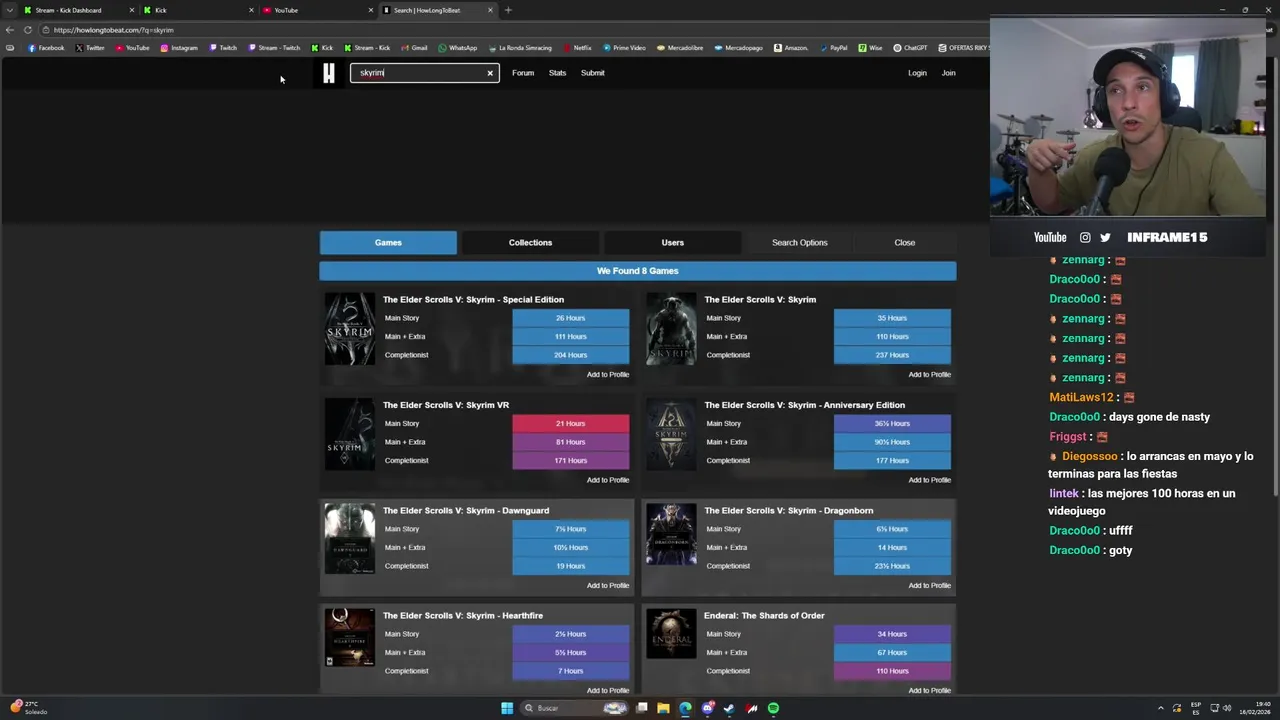Add Enderal: The Shards of Order to profile

(929, 690)
